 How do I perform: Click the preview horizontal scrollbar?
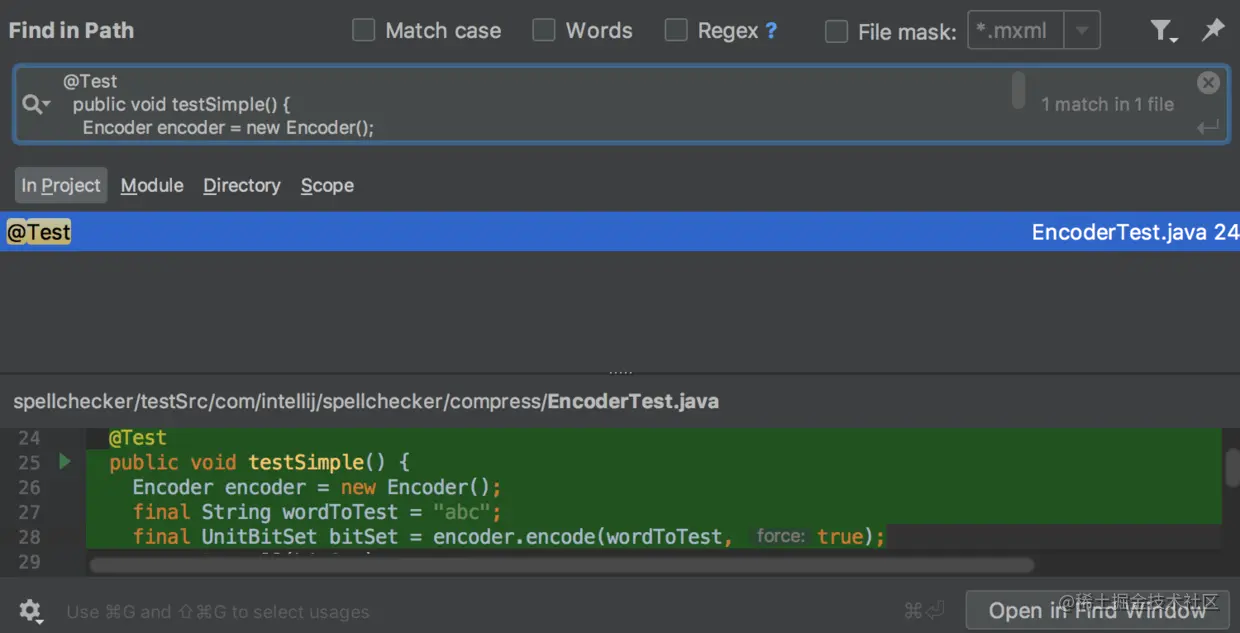(562, 565)
